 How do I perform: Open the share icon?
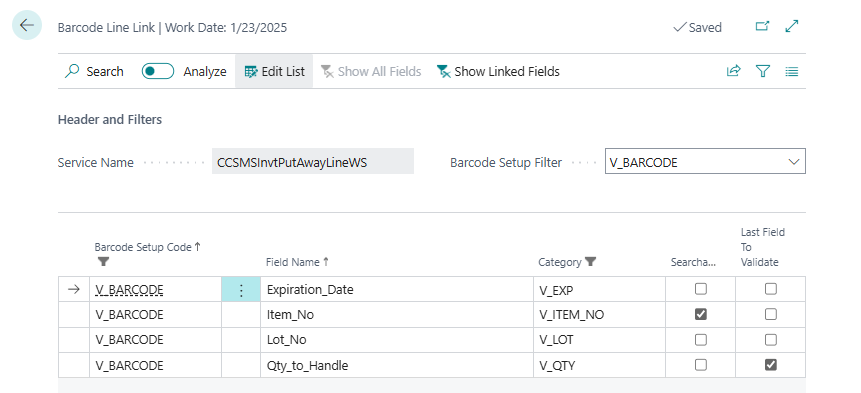[x=734, y=71]
